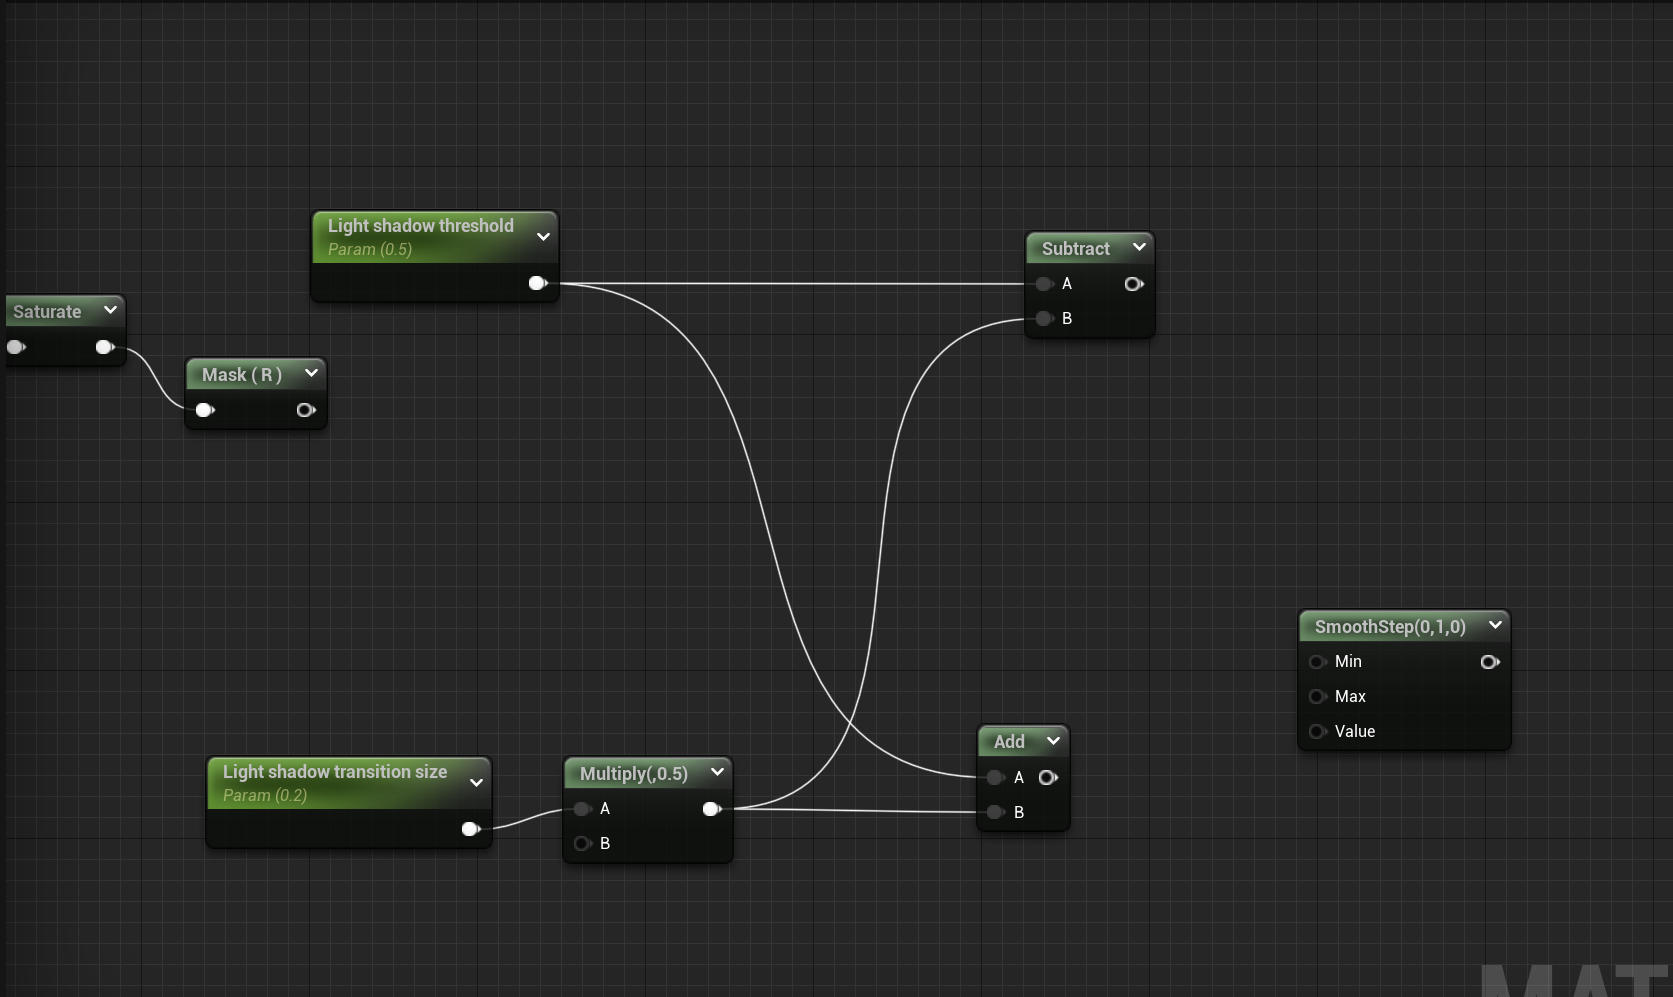Screen dimensions: 1673x997
Task: Click the Add node A input pin
Action: [996, 777]
